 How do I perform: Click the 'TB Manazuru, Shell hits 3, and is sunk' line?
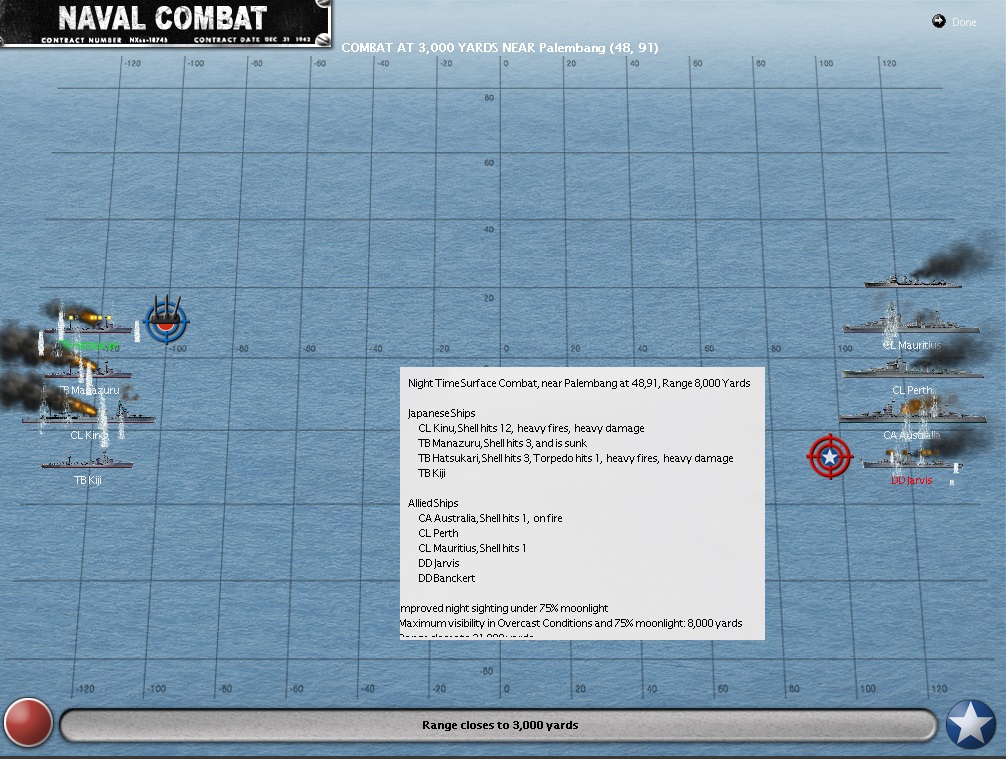[x=502, y=443]
